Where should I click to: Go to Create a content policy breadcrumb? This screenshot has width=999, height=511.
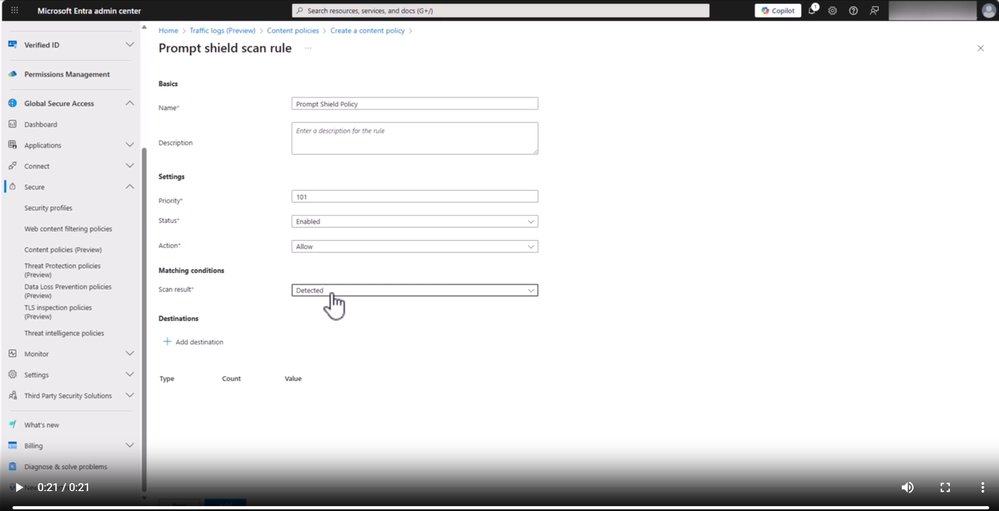(x=367, y=31)
